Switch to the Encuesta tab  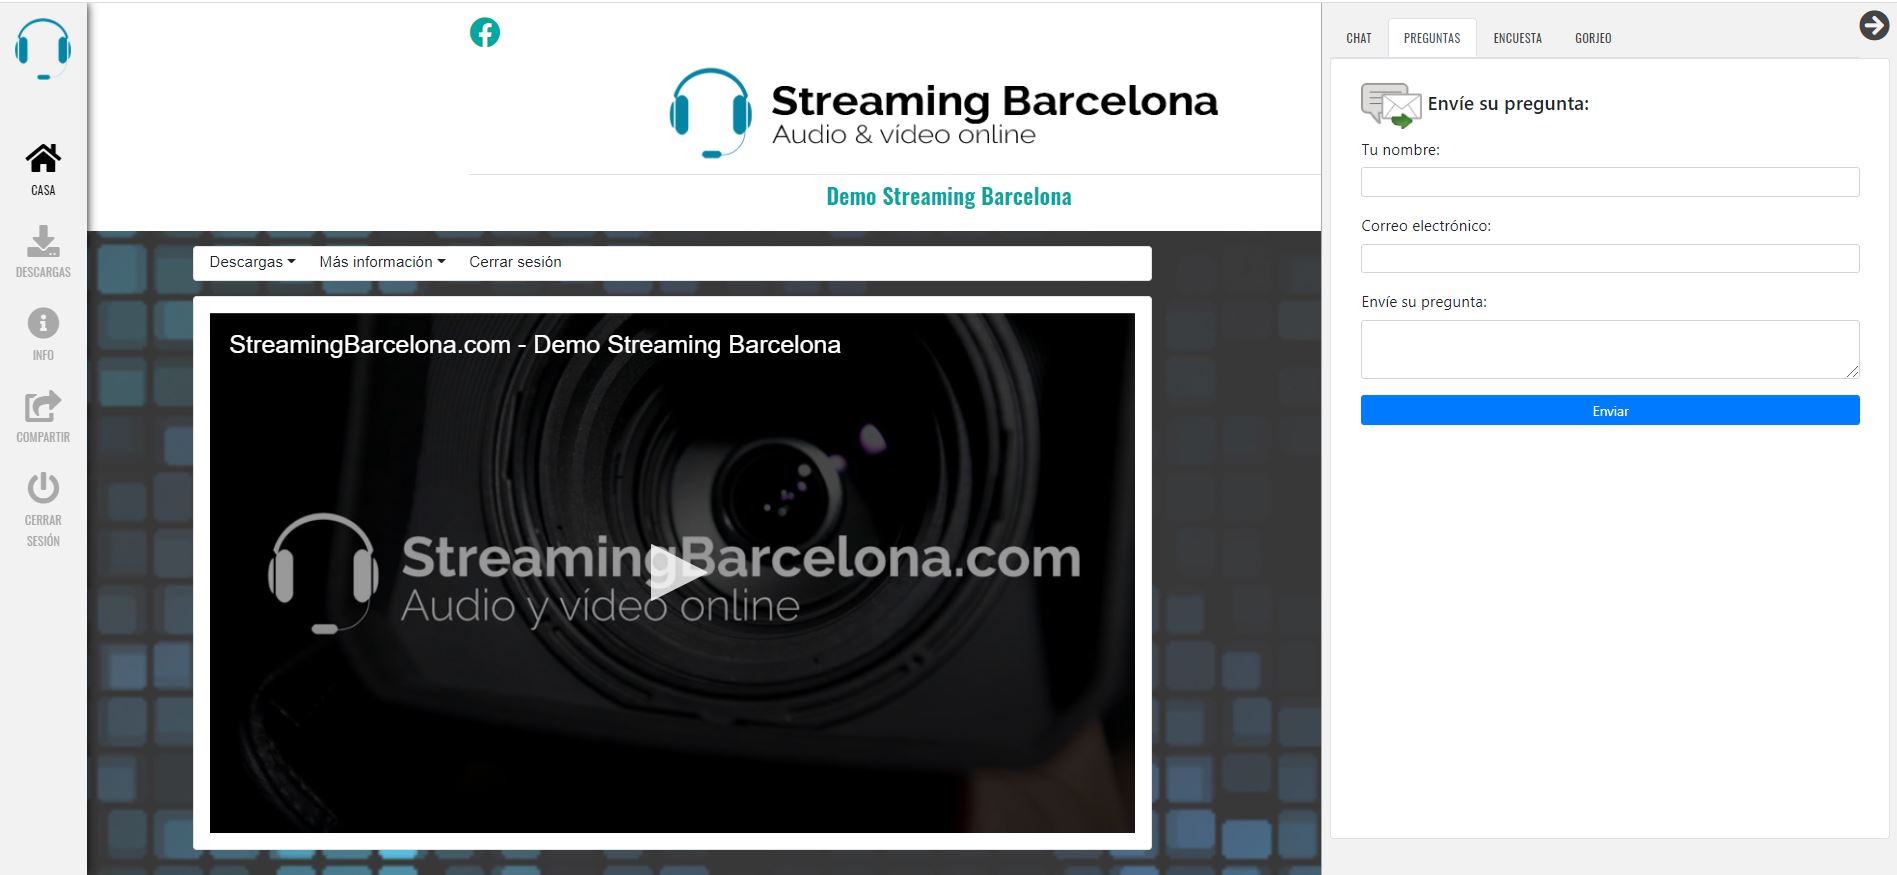1517,38
